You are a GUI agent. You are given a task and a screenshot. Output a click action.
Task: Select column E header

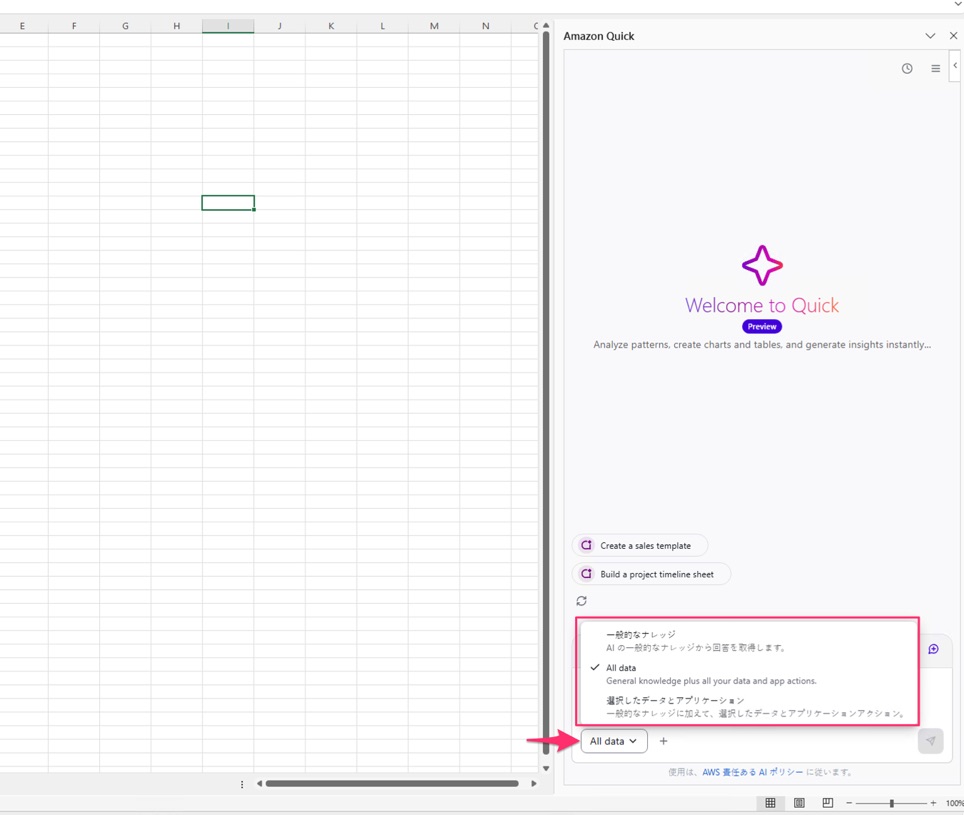coord(22,26)
